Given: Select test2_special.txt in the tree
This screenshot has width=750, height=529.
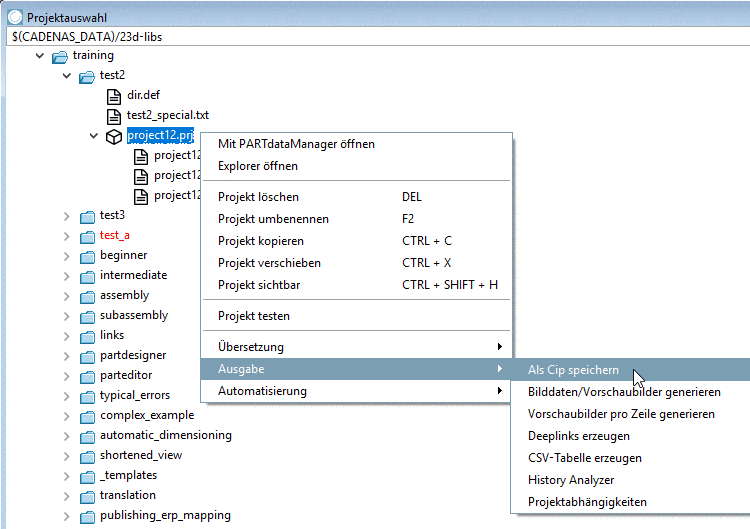Looking at the screenshot, I should click(x=167, y=115).
